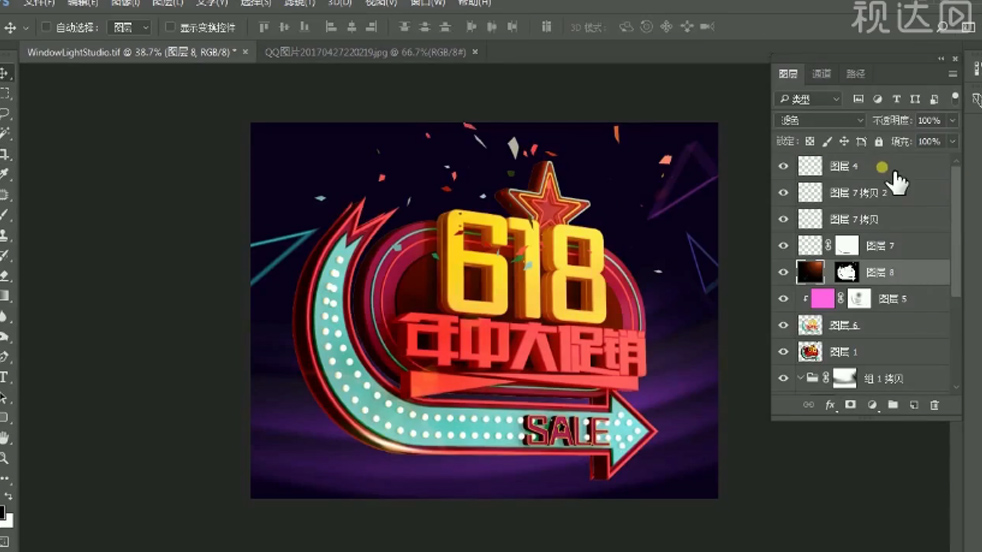Hide the group 组 1 拷贝

coord(783,378)
